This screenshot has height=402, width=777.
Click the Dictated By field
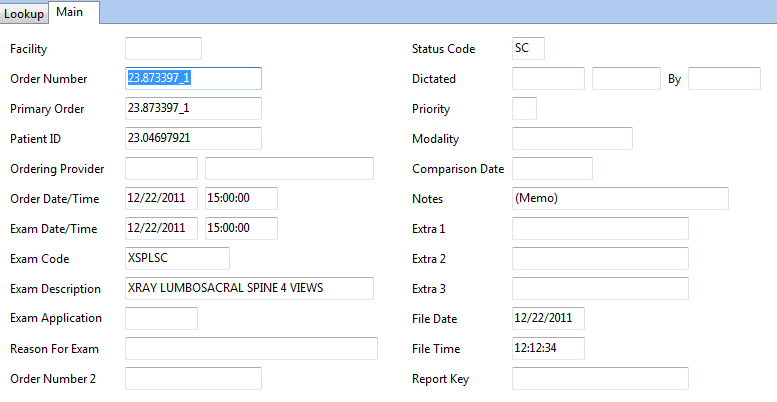724,78
